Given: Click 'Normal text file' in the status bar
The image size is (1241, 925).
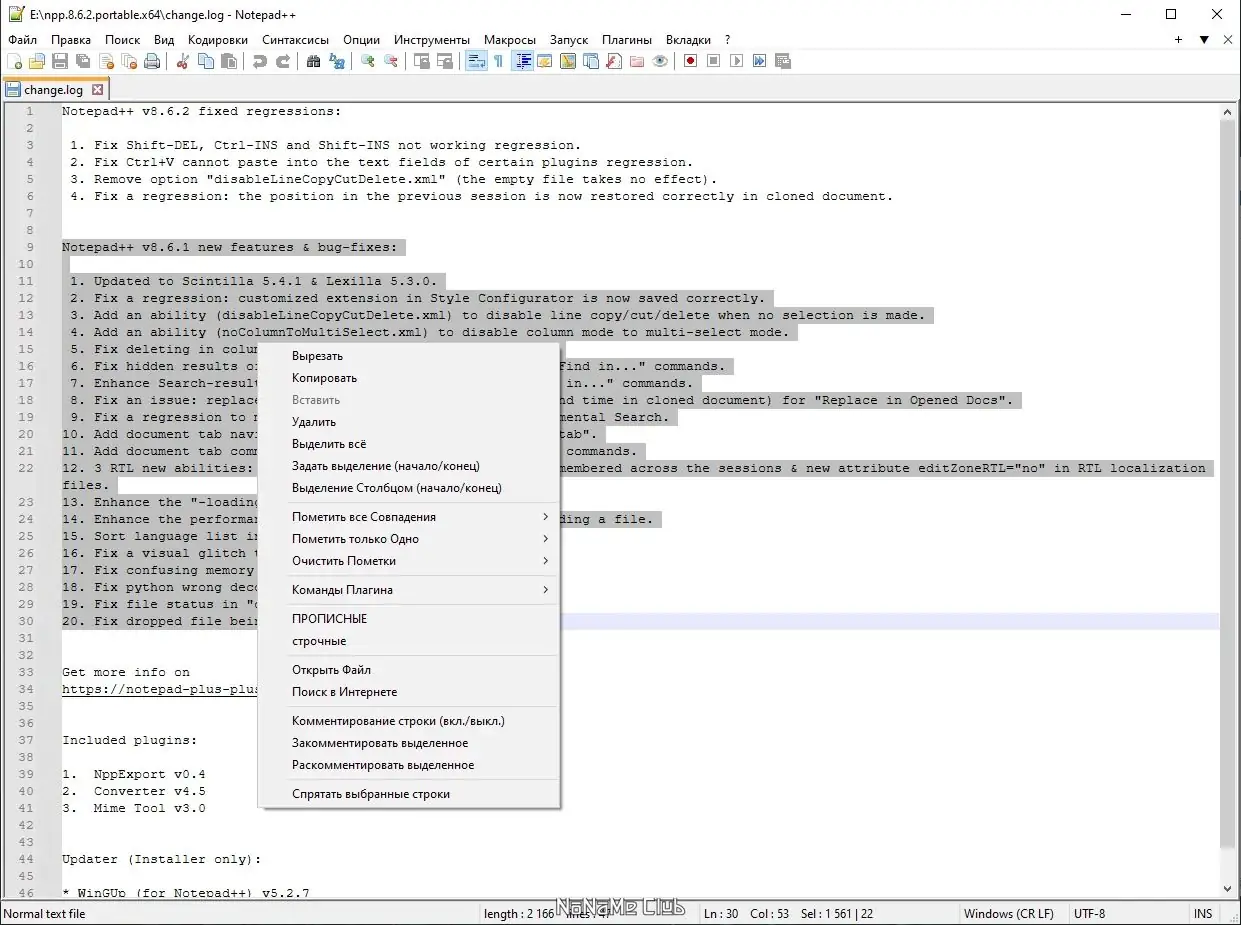Looking at the screenshot, I should [x=45, y=914].
